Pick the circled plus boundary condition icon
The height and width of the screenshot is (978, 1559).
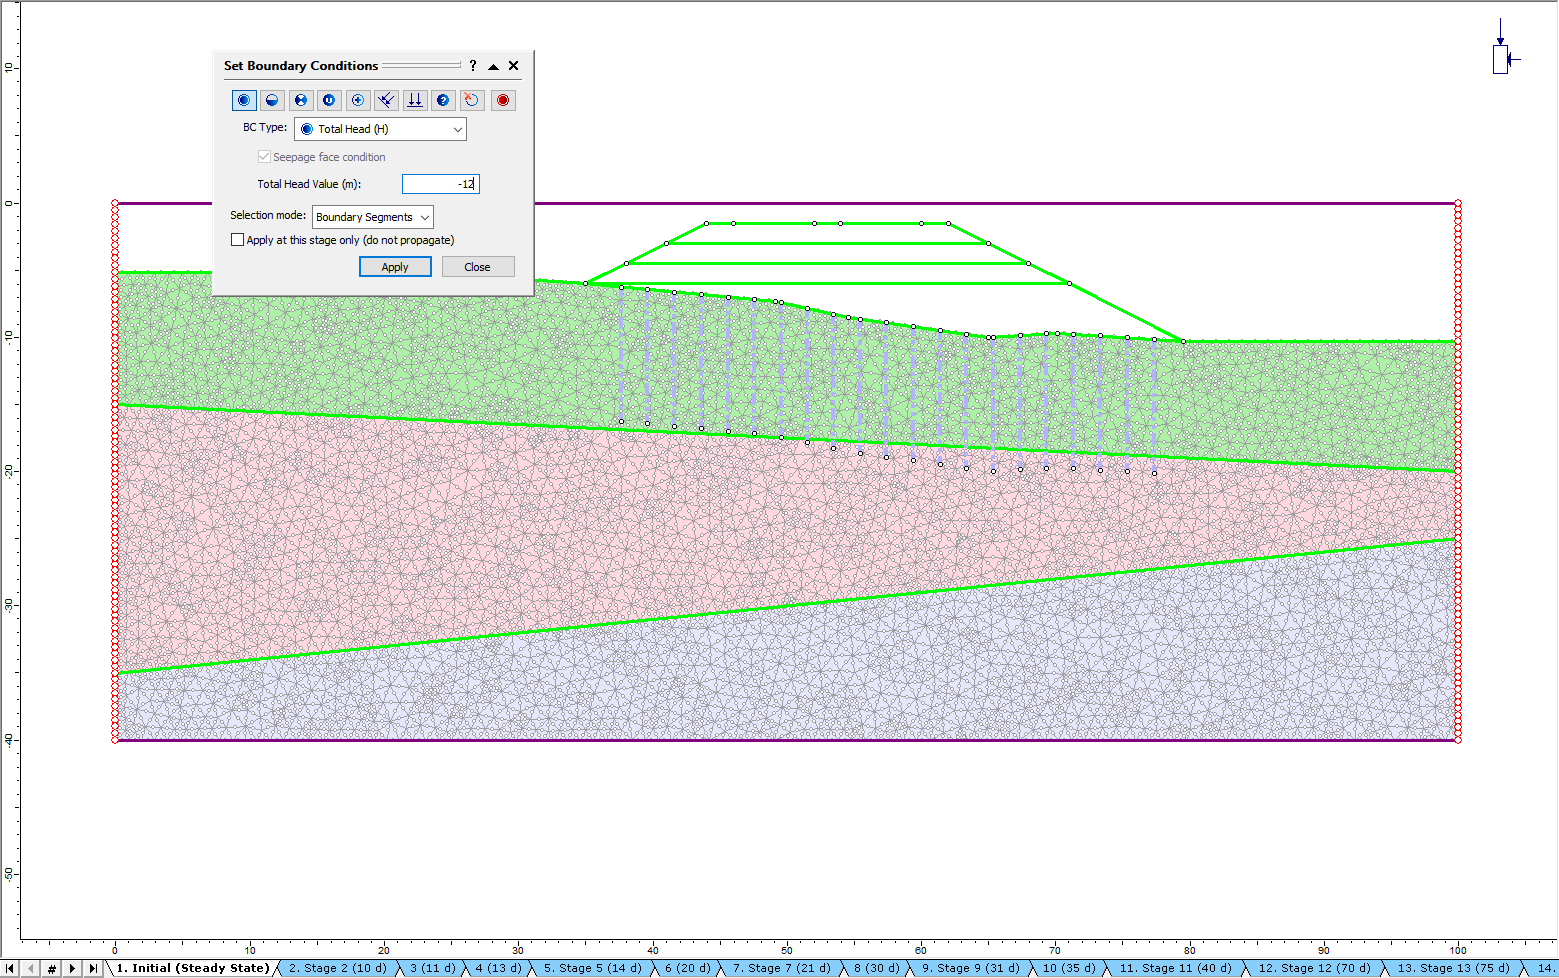(358, 100)
